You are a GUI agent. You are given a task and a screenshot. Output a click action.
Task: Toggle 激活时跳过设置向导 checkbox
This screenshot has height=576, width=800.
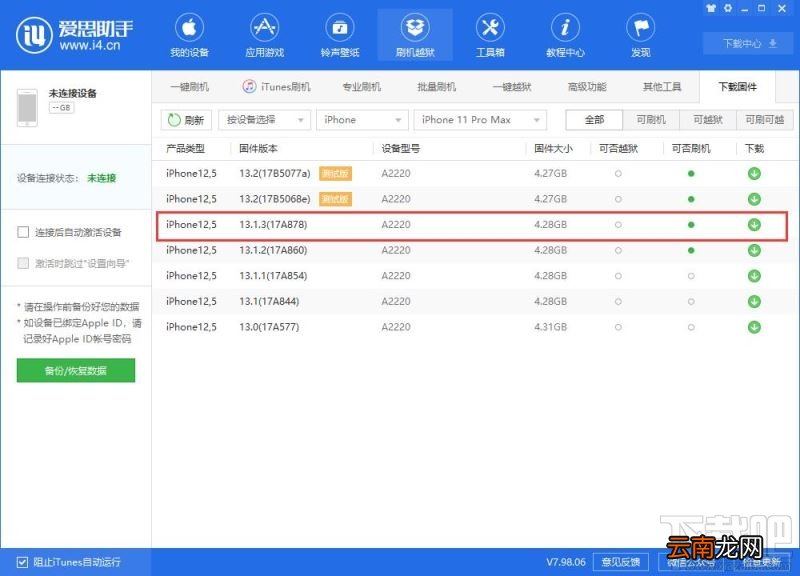pos(23,263)
